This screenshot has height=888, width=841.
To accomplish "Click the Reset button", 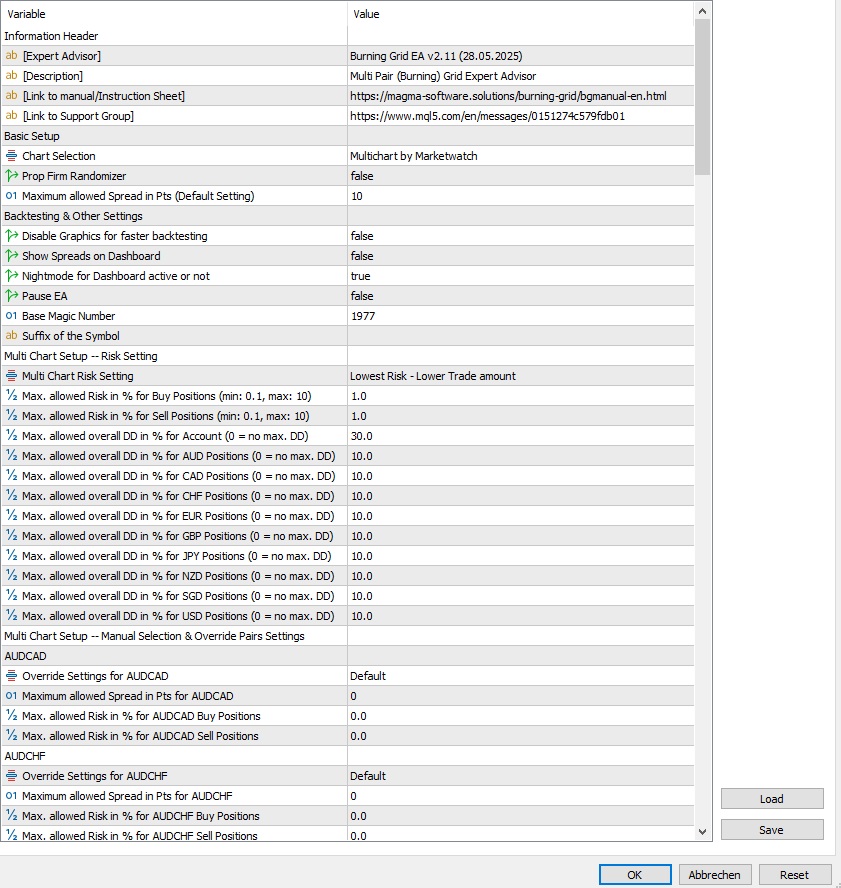I will 795,874.
